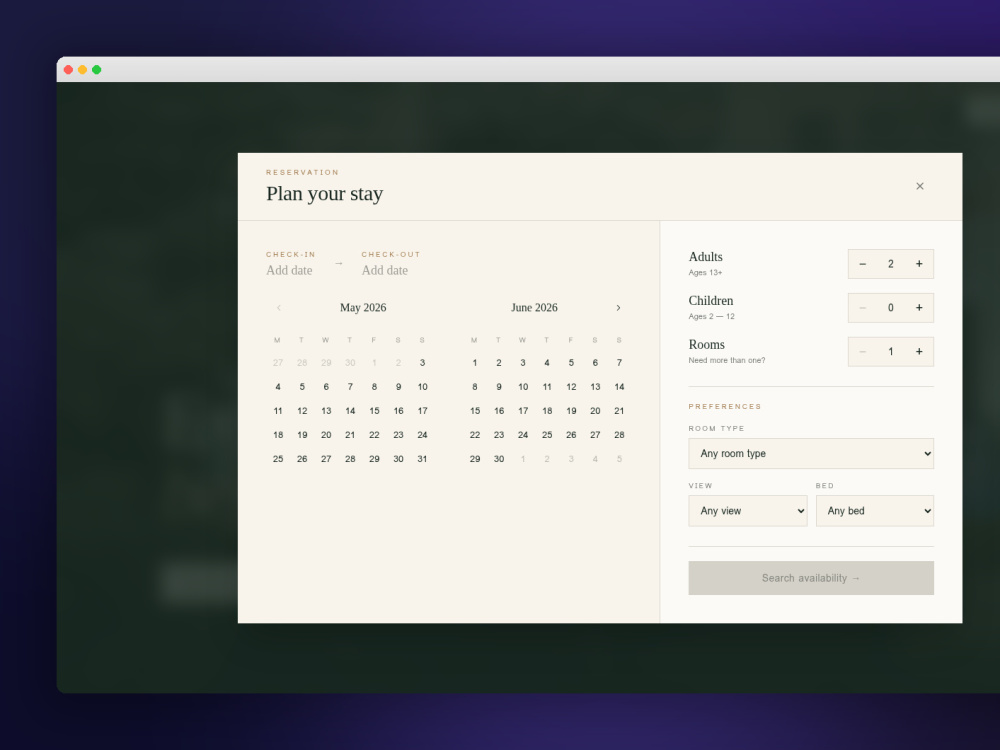Pick June 30 on the calendar
The height and width of the screenshot is (750, 1000).
499,459
